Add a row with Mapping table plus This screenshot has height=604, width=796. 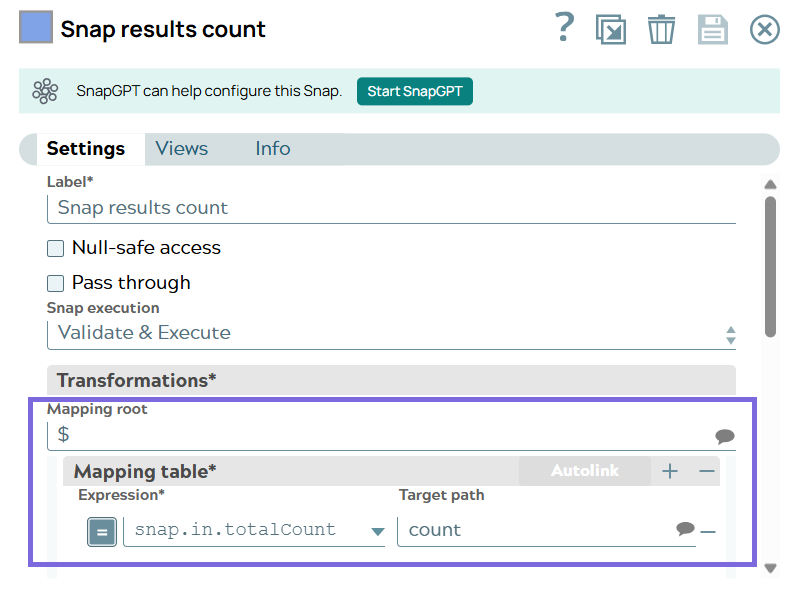click(x=670, y=471)
